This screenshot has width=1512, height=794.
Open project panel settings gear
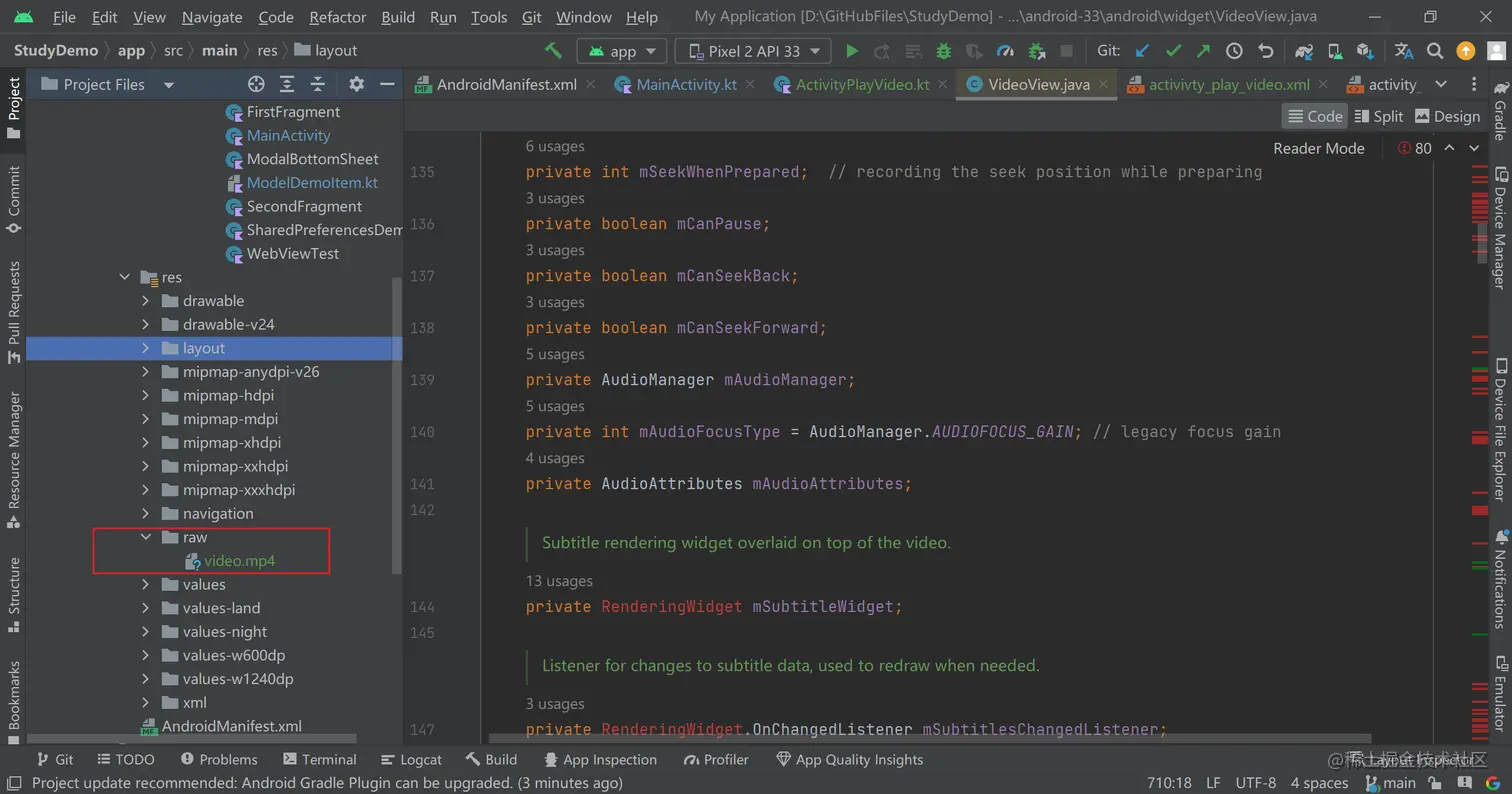356,85
